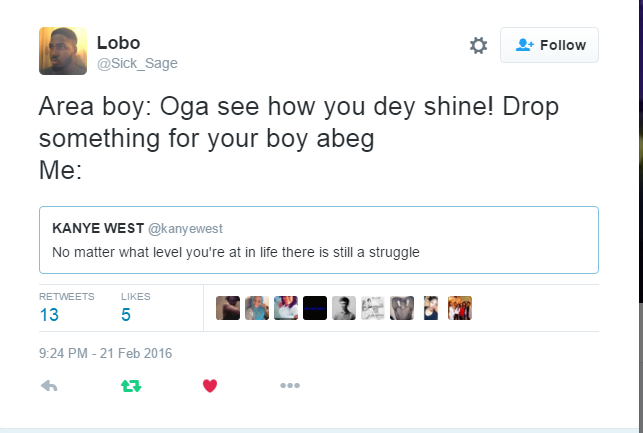
Task: Click the reply arrow icon
Action: 48,385
